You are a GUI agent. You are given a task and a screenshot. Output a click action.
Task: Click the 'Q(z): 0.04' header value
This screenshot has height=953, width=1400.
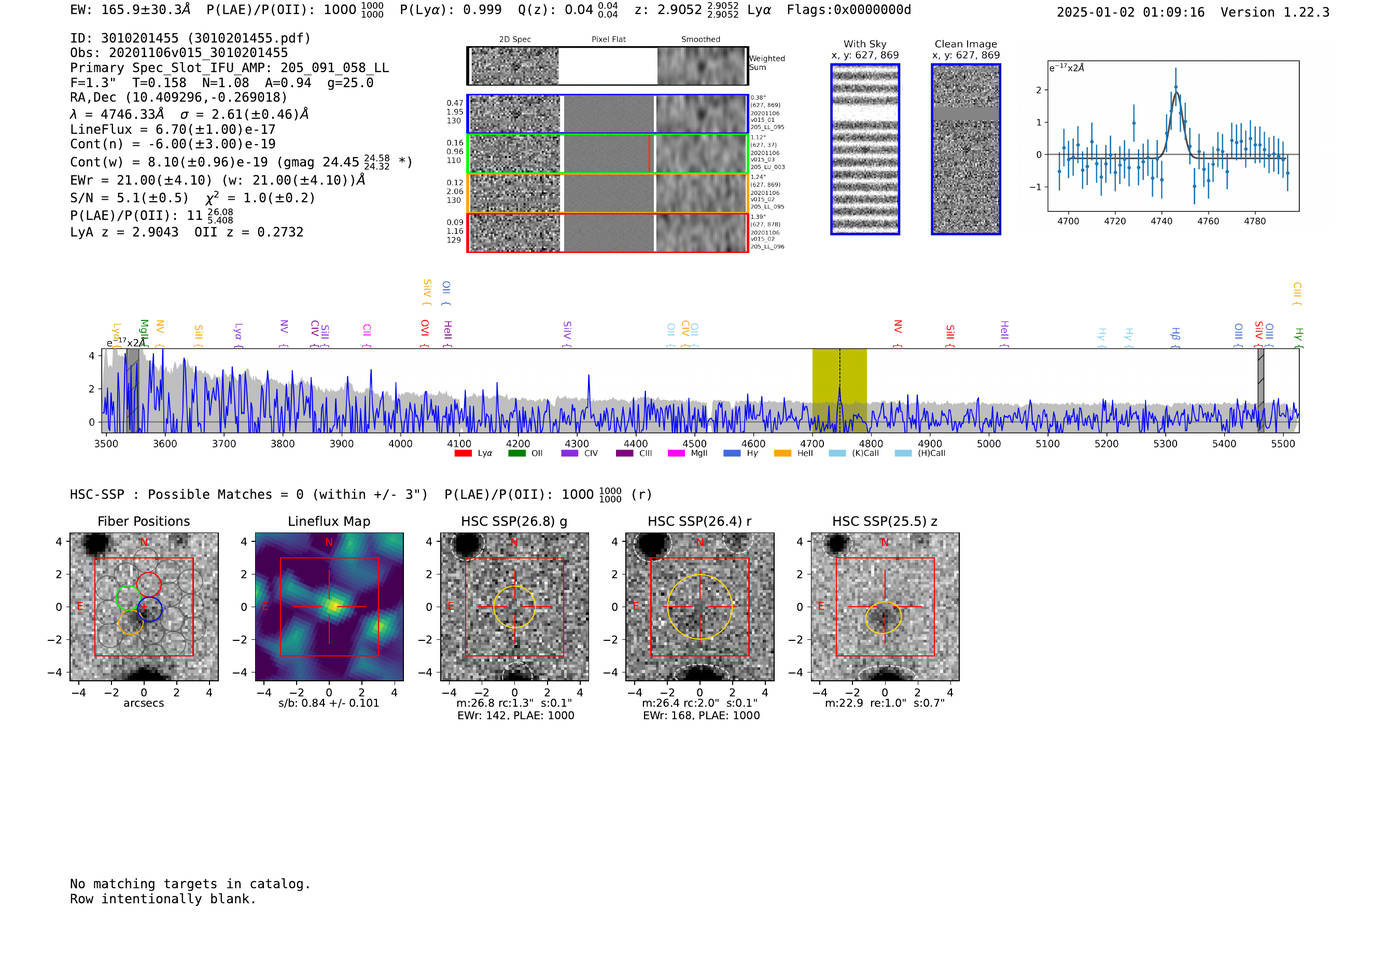[555, 10]
